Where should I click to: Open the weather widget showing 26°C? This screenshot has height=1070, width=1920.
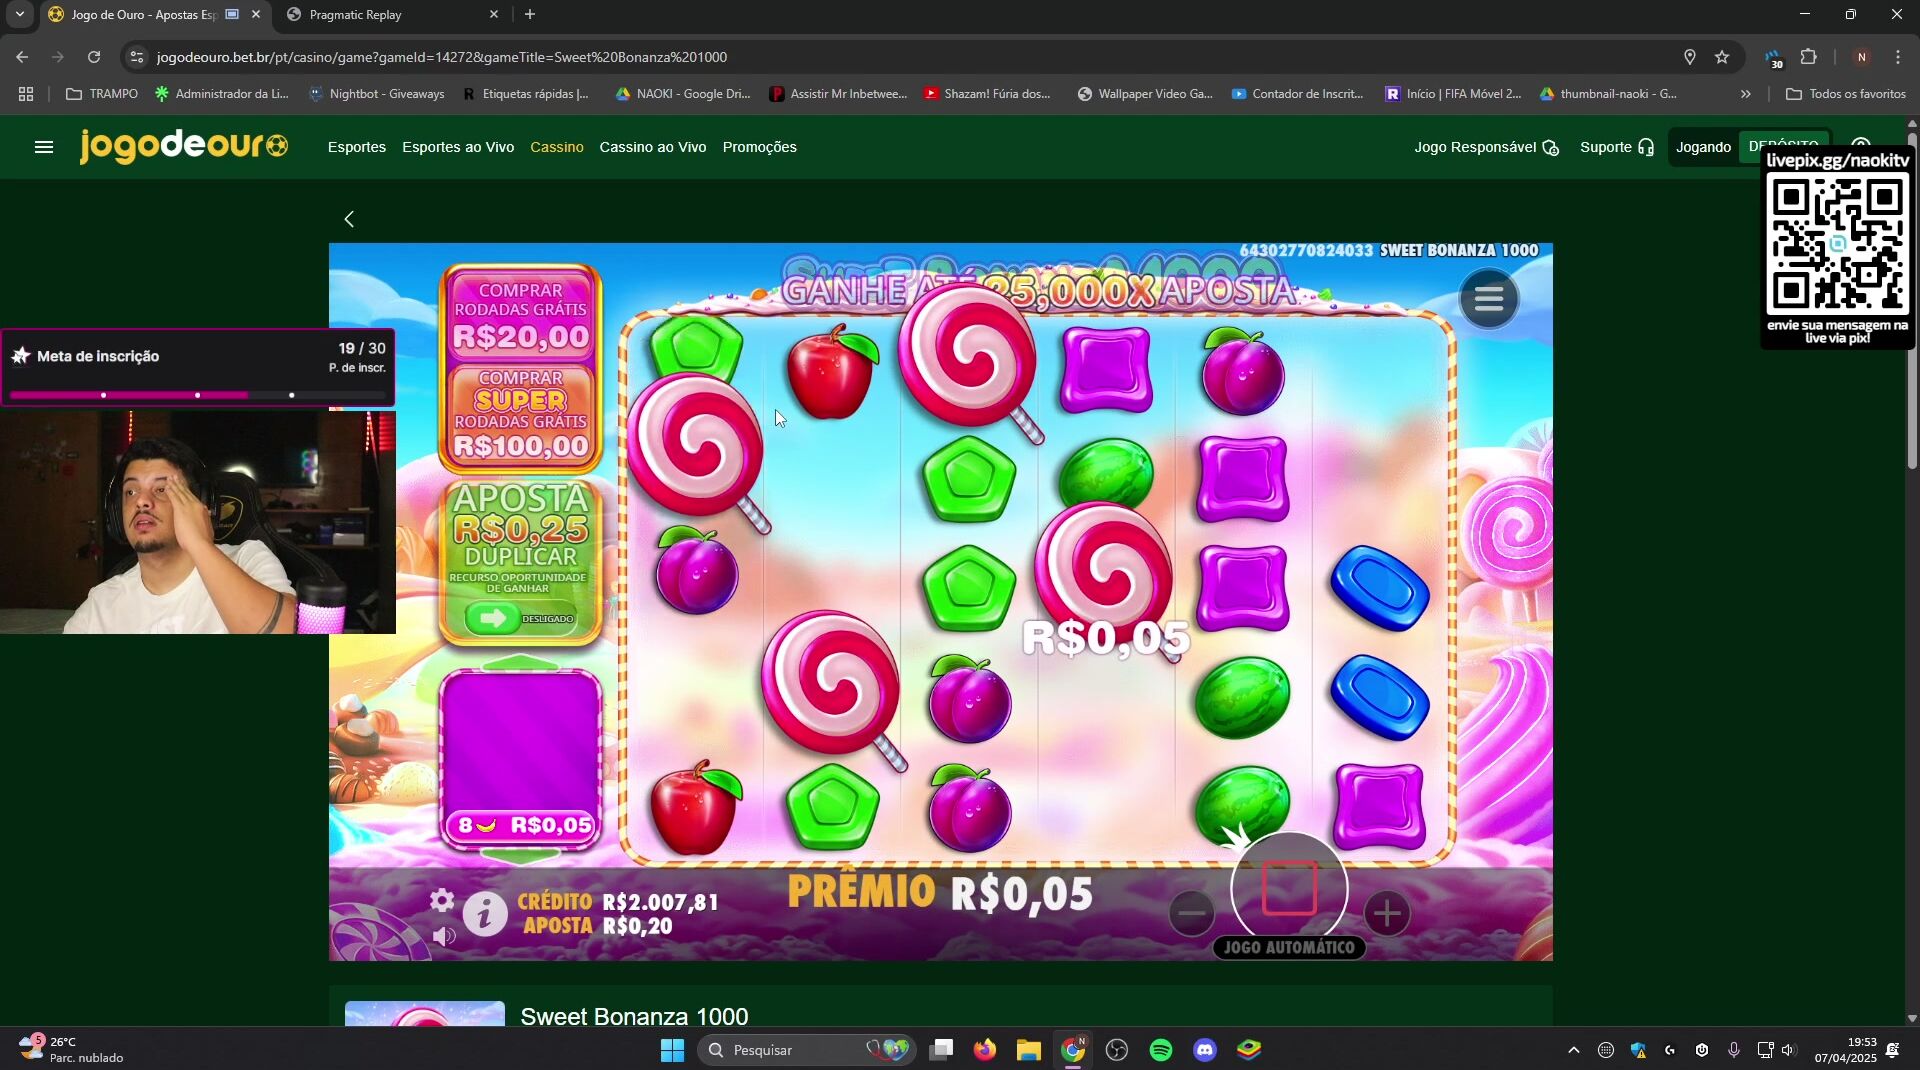pos(70,1050)
